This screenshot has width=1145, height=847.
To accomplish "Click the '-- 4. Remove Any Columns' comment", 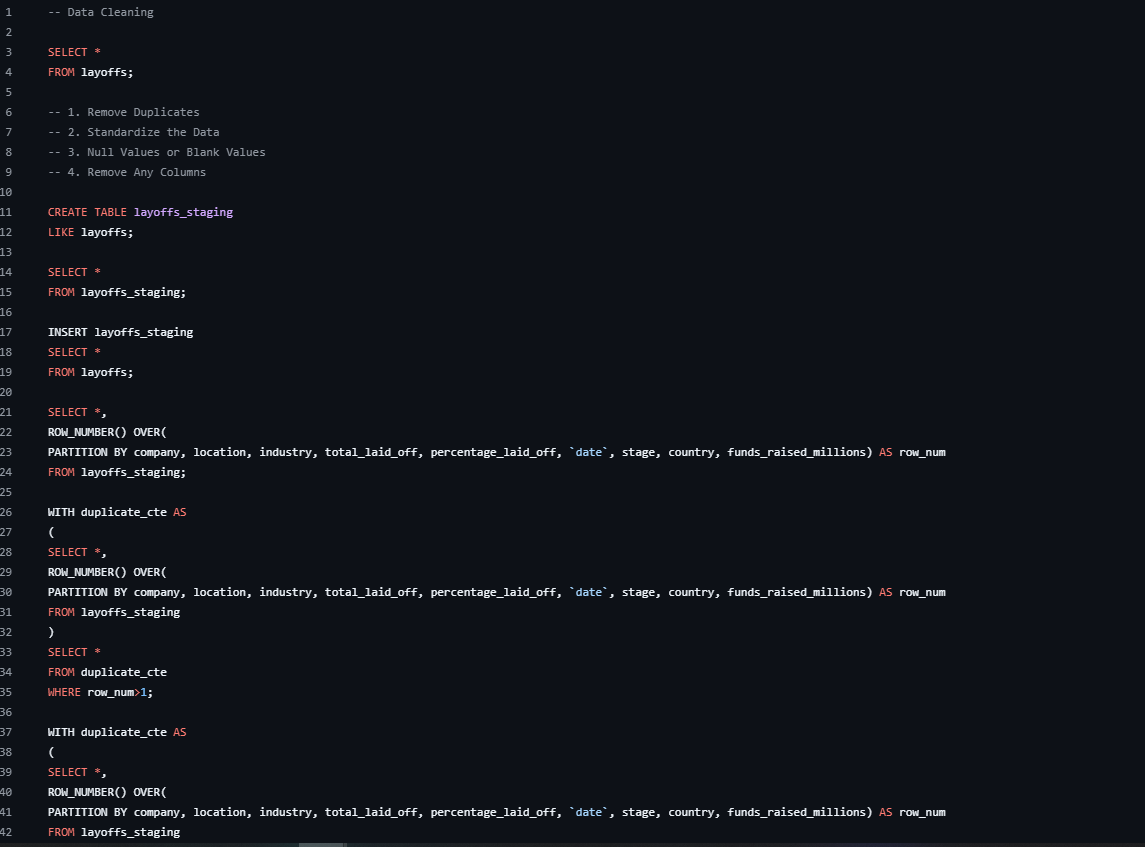I will [x=127, y=172].
